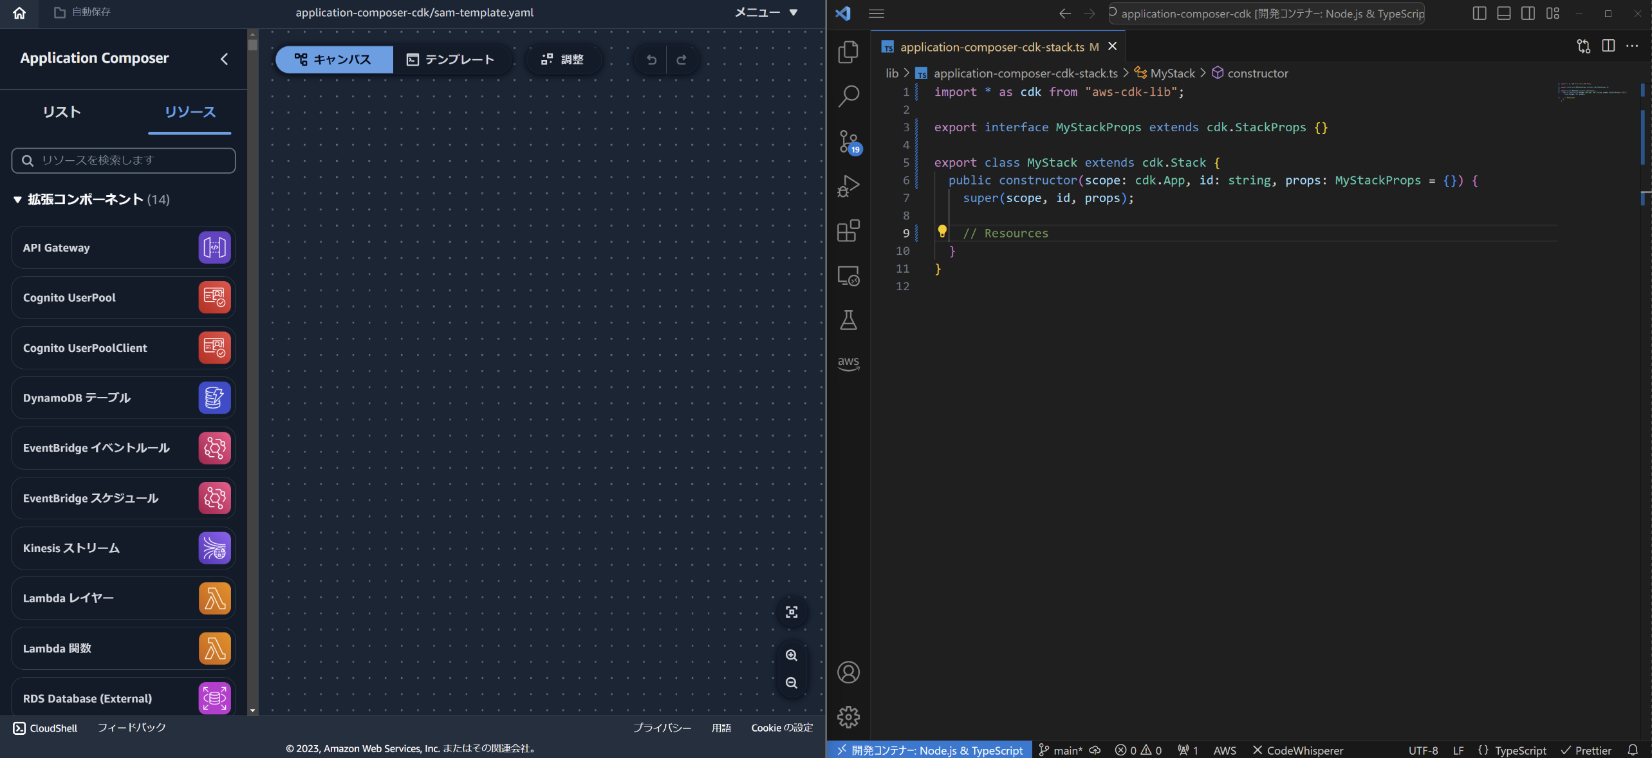Open the フィードバック link
Image resolution: width=1652 pixels, height=758 pixels.
coord(132,728)
